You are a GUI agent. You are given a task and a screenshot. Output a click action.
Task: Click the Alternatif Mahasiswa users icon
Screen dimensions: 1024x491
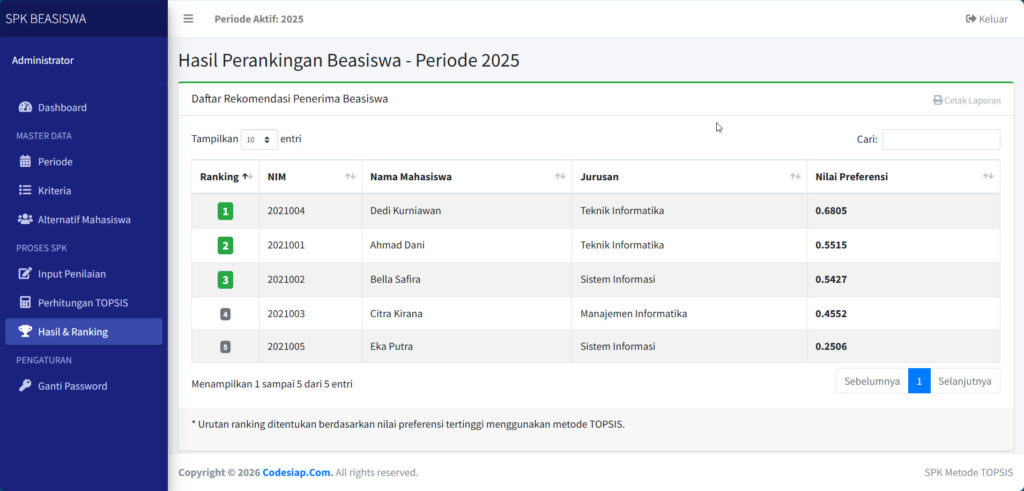click(25, 220)
